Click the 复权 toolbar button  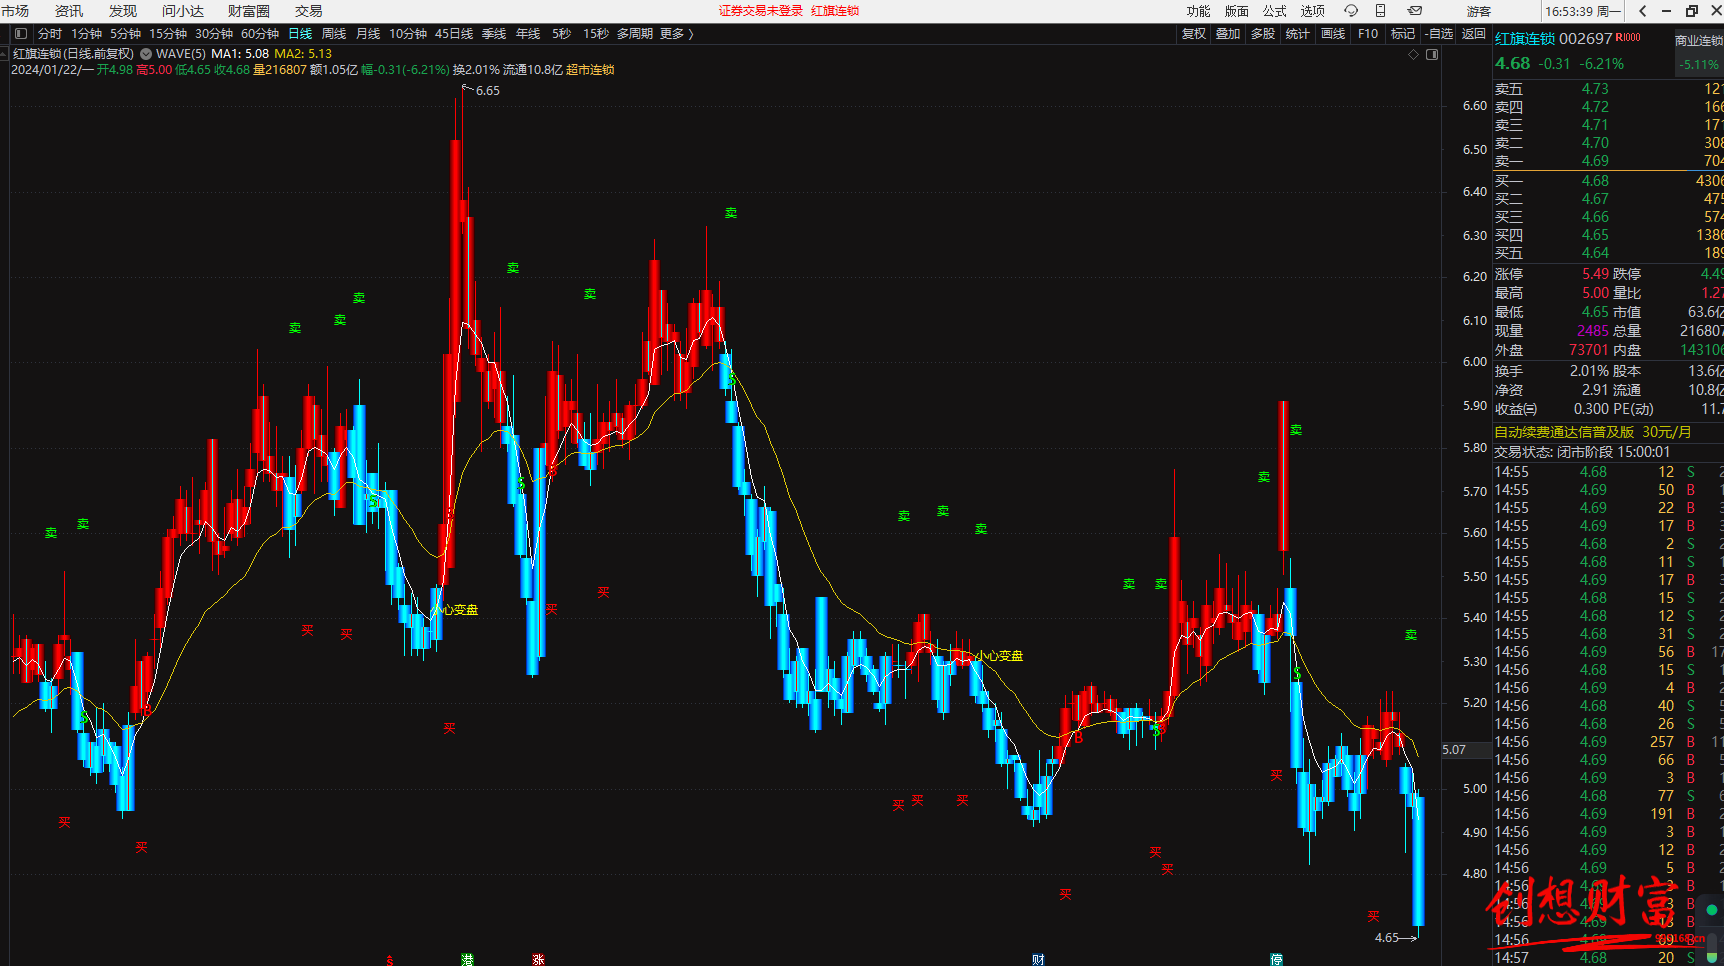pos(1194,34)
